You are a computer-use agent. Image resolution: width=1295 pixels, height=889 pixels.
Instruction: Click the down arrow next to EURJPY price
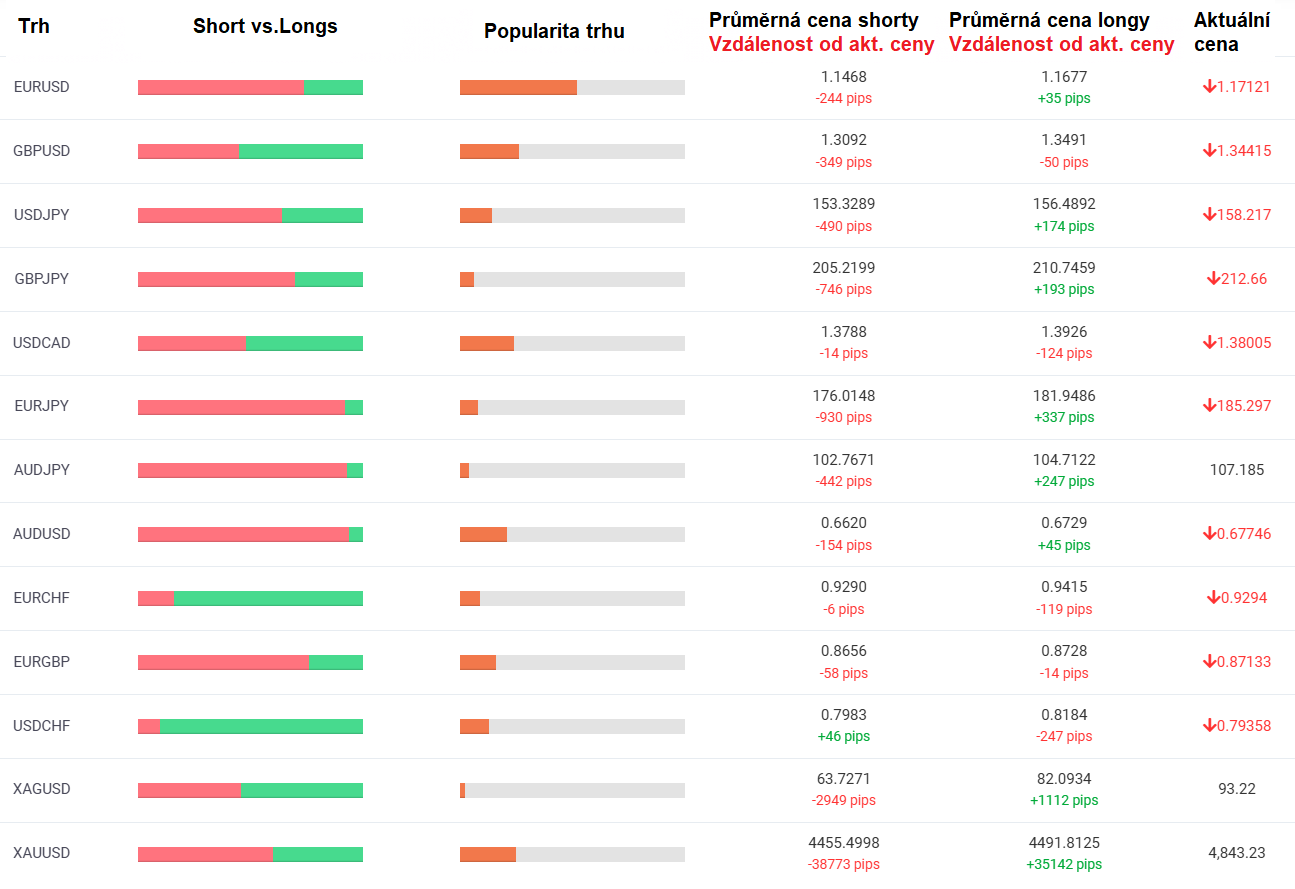1209,406
